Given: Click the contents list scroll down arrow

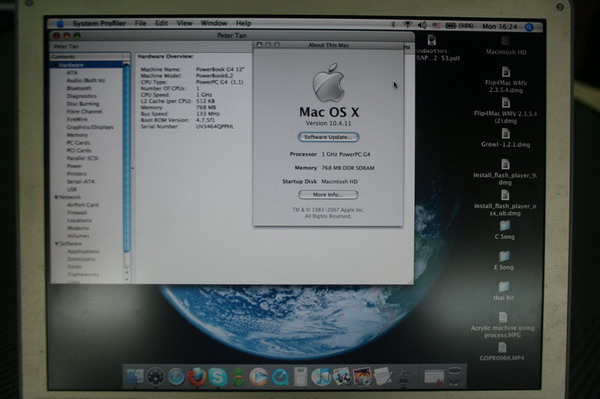Looking at the screenshot, I should click(127, 280).
